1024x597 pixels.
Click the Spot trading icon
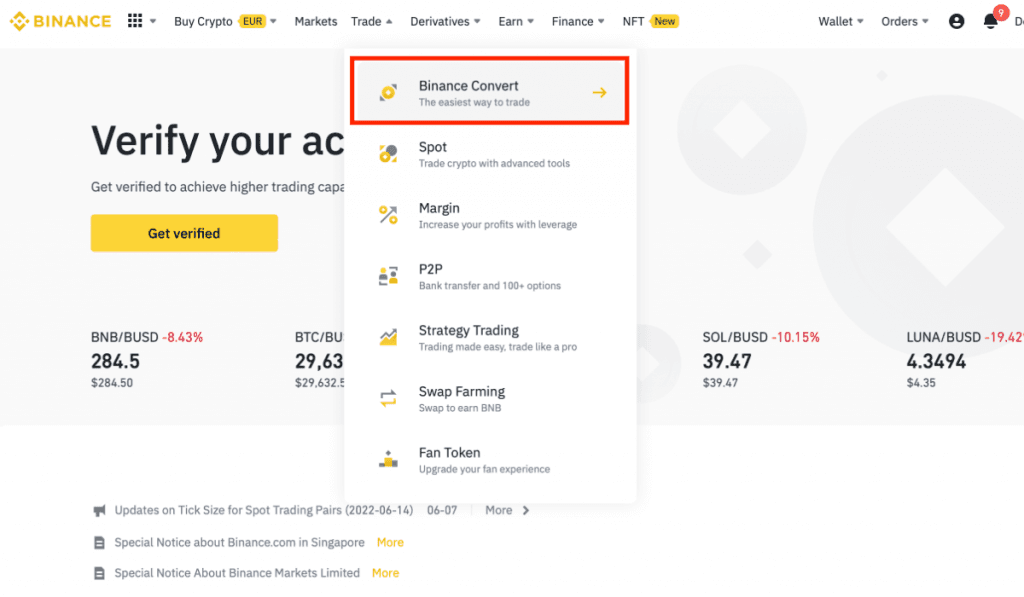[x=388, y=154]
